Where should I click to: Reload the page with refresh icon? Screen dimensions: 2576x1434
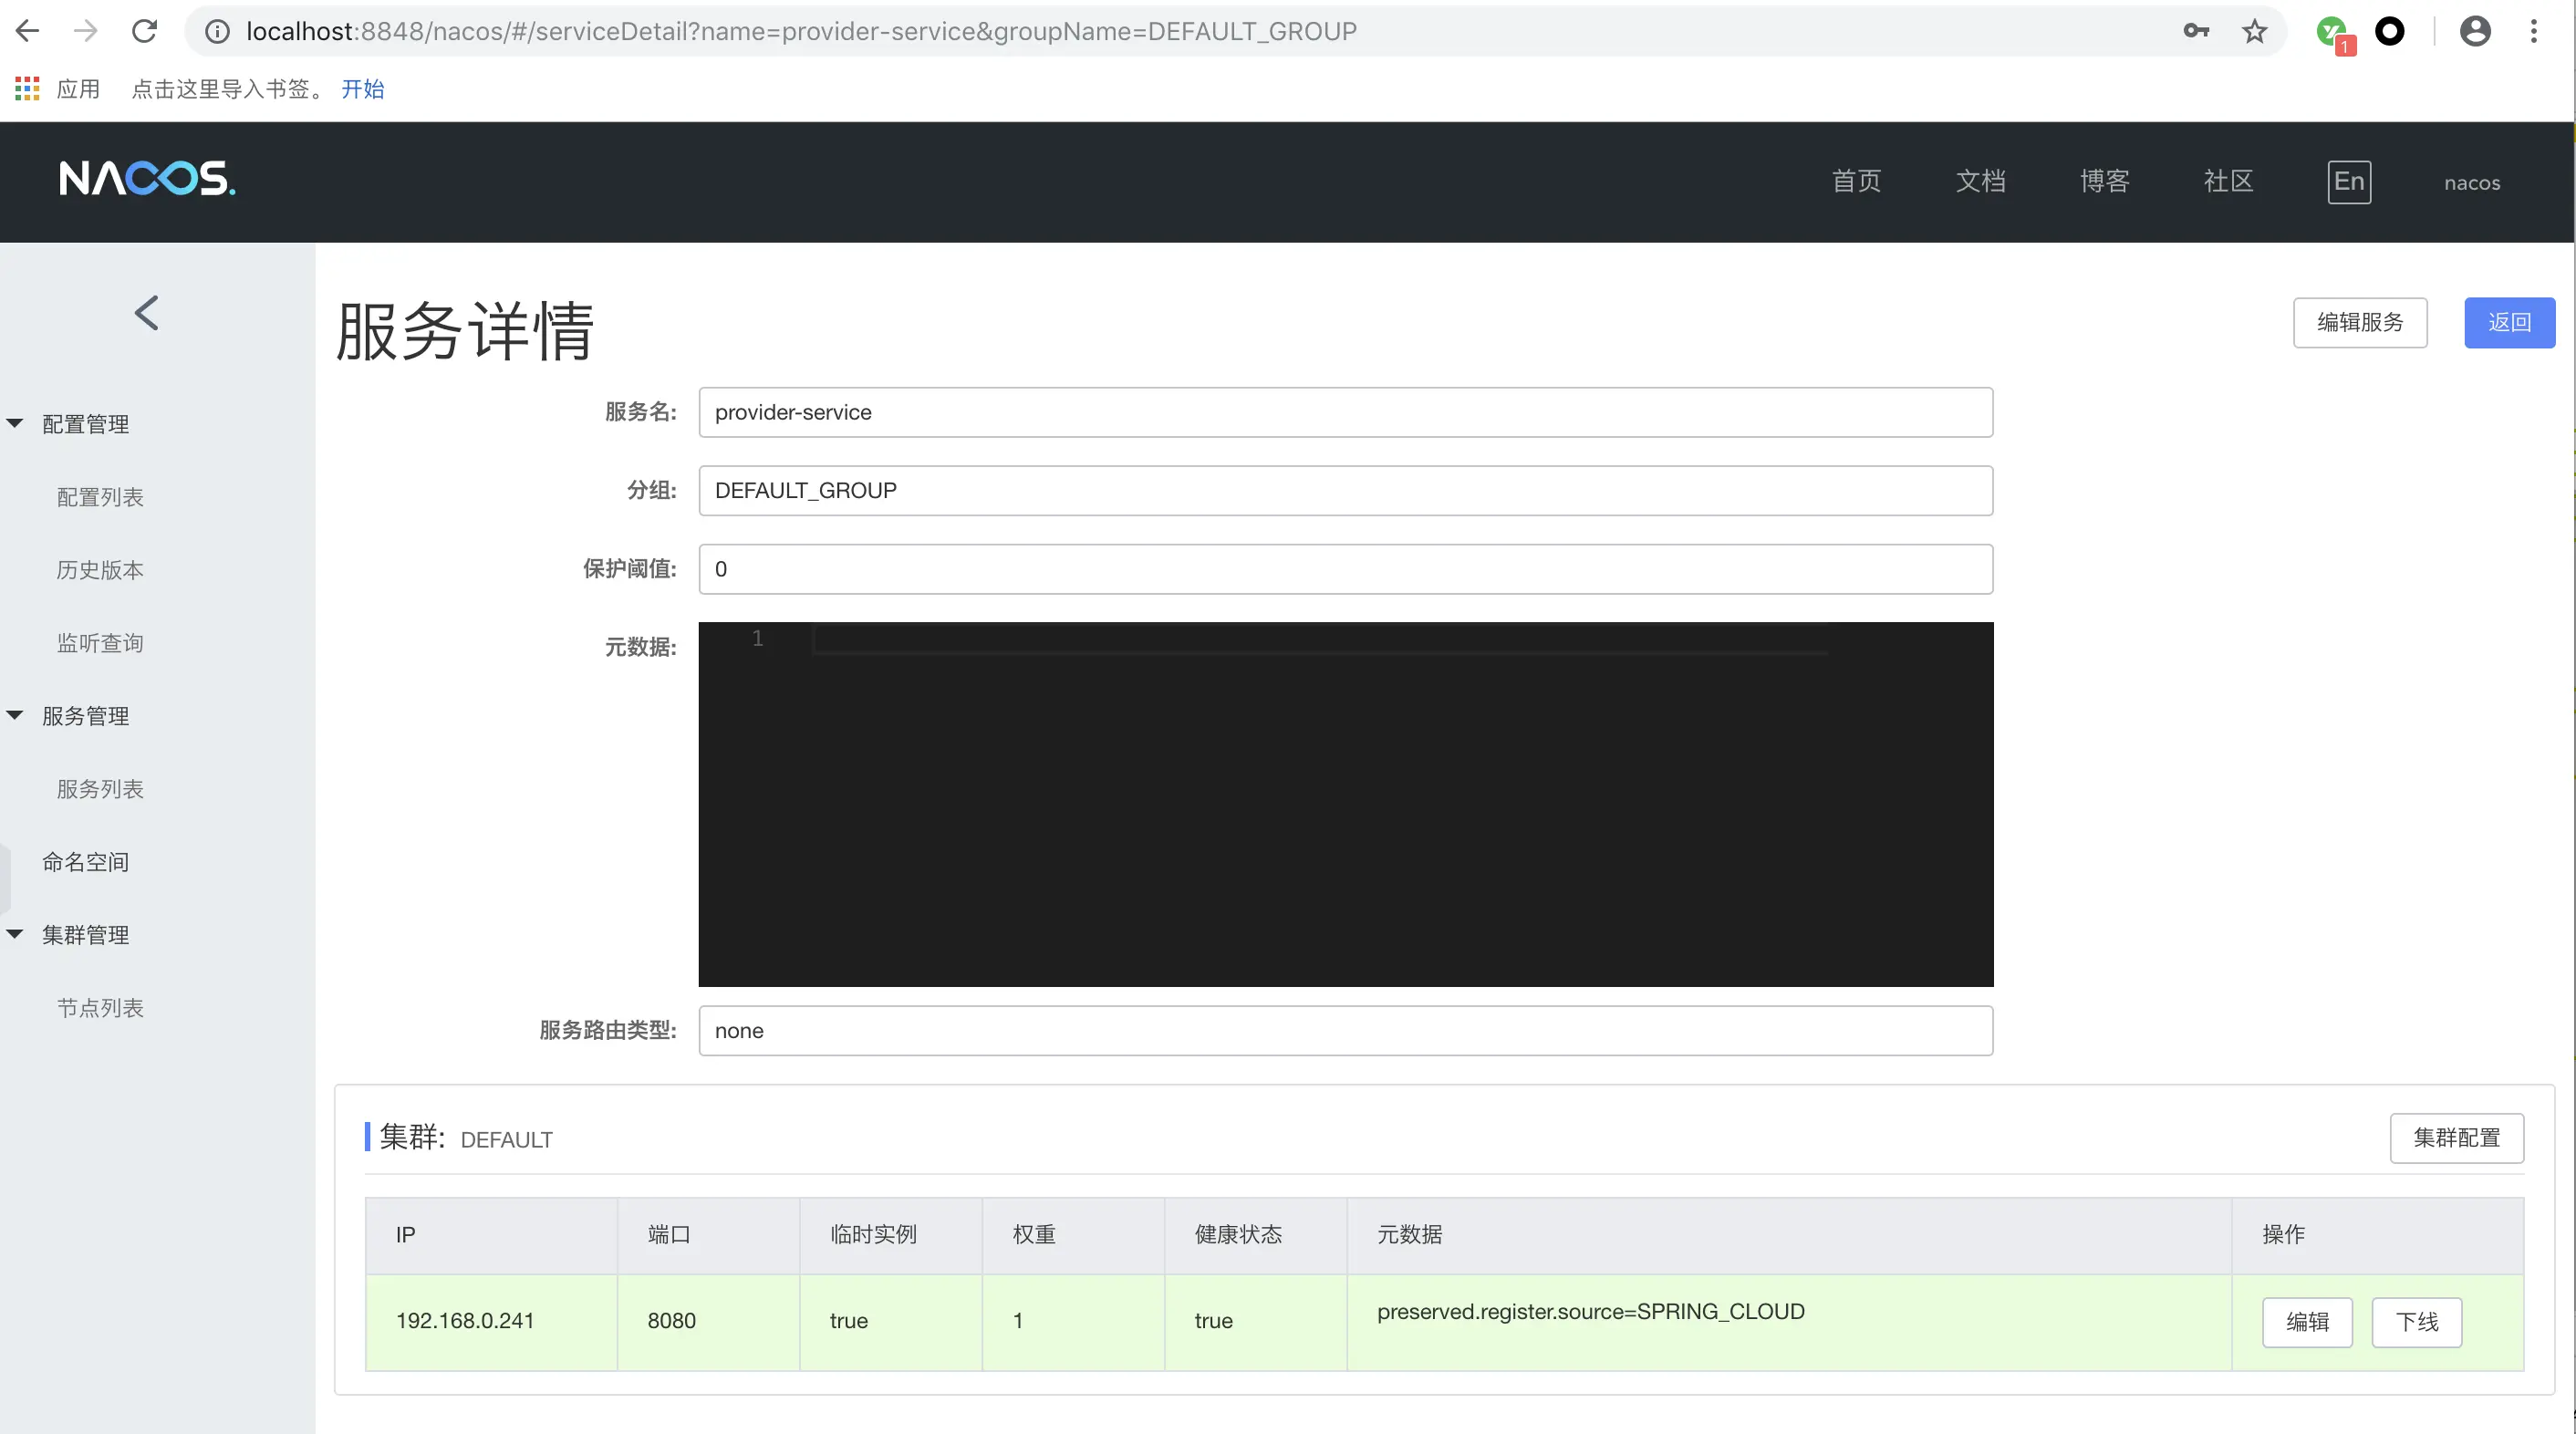145,31
